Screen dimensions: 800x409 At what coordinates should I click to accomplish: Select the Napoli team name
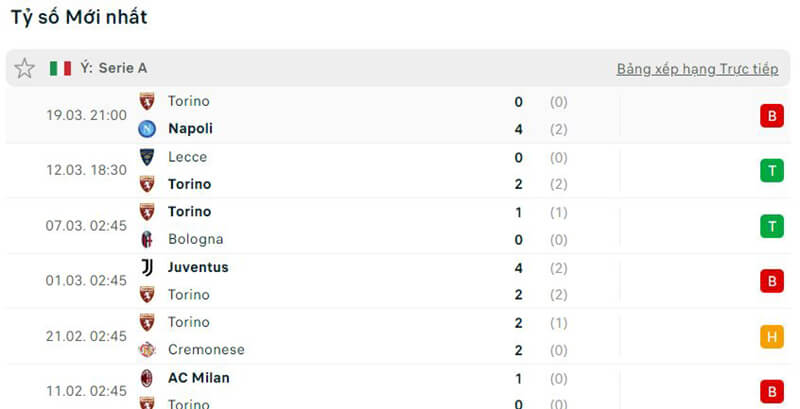coord(190,129)
